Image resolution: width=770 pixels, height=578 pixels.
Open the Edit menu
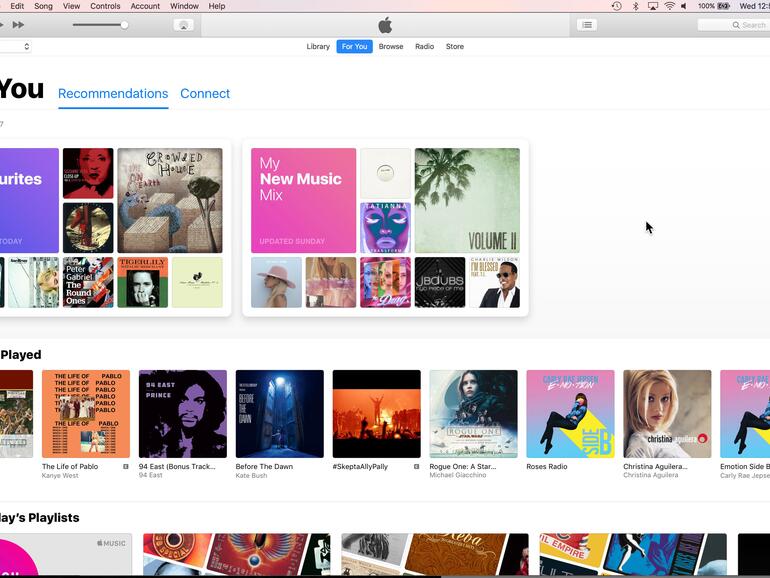point(17,6)
